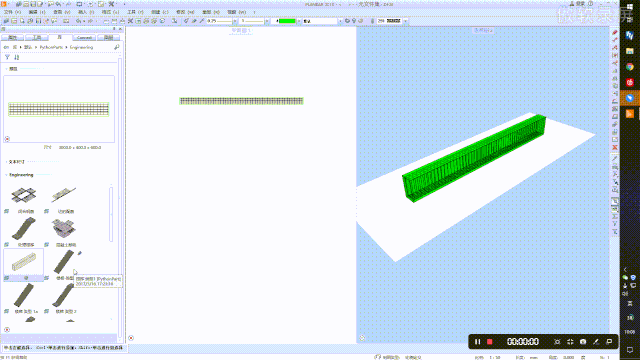Screen dimensions: 640x360
Task: Open the File Explorer taskbar icon
Action: pos(630,51)
